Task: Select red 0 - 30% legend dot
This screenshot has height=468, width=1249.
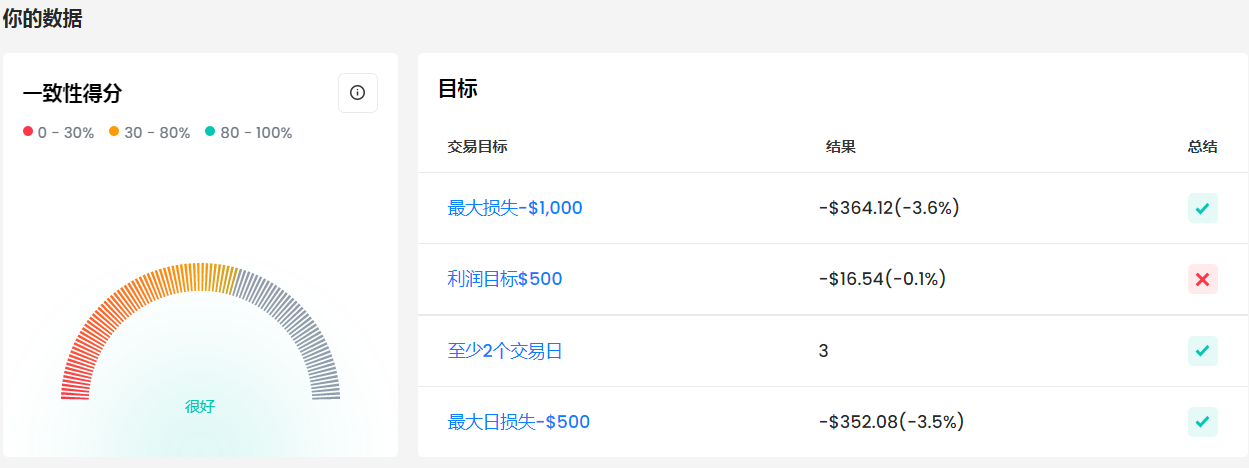Action: 28,132
